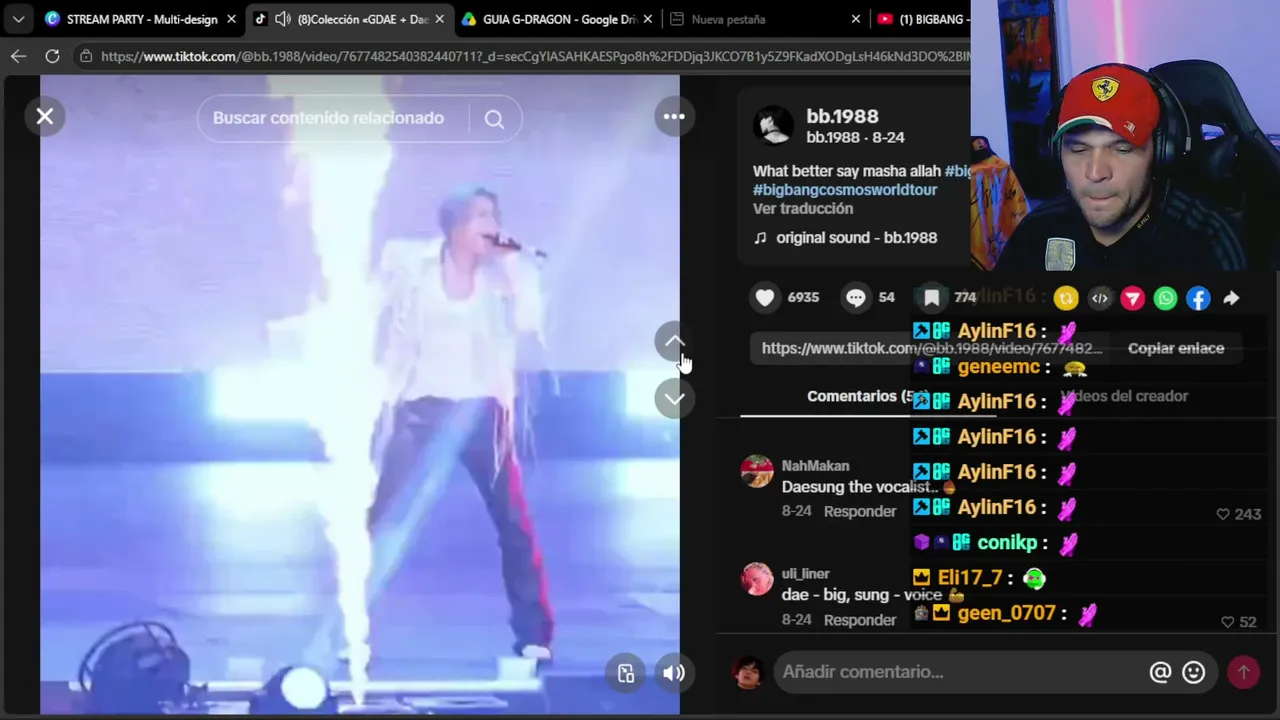Mute the video sound
Viewport: 1280px width, 720px height.
point(674,673)
